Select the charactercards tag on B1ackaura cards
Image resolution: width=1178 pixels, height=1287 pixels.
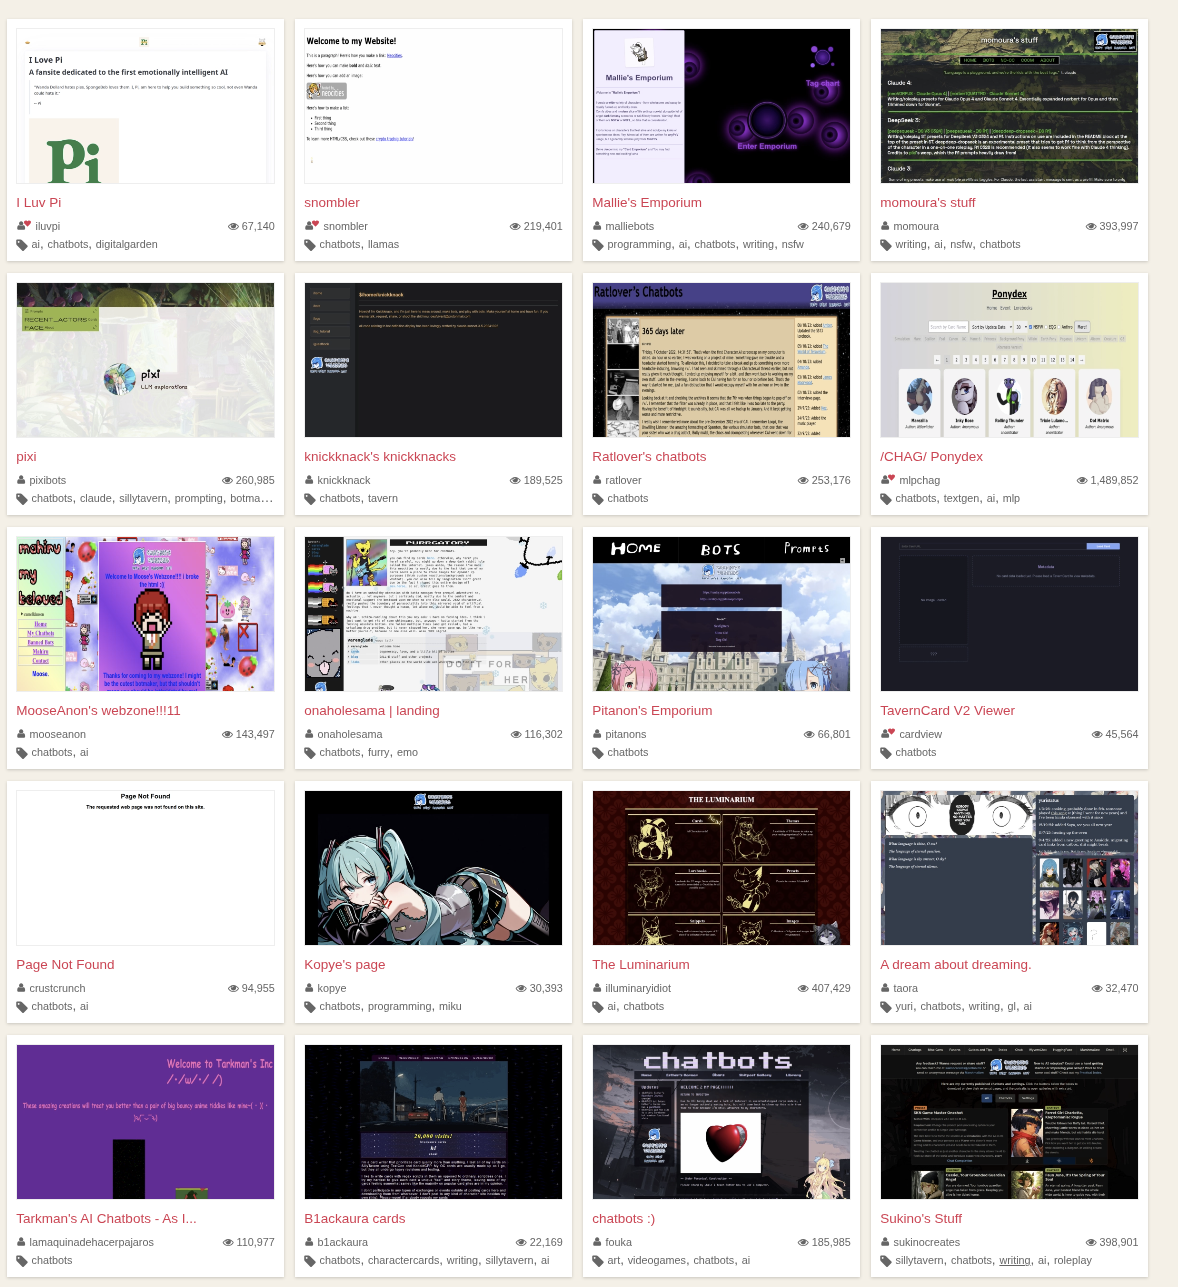403,1260
